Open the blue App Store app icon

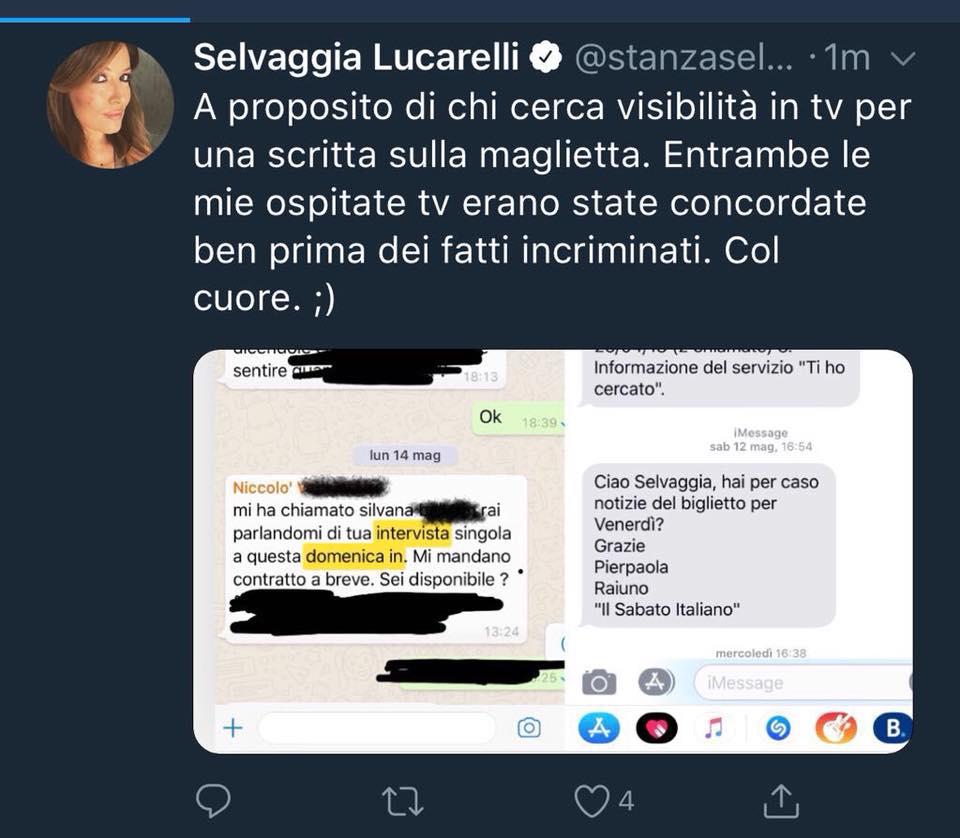599,728
